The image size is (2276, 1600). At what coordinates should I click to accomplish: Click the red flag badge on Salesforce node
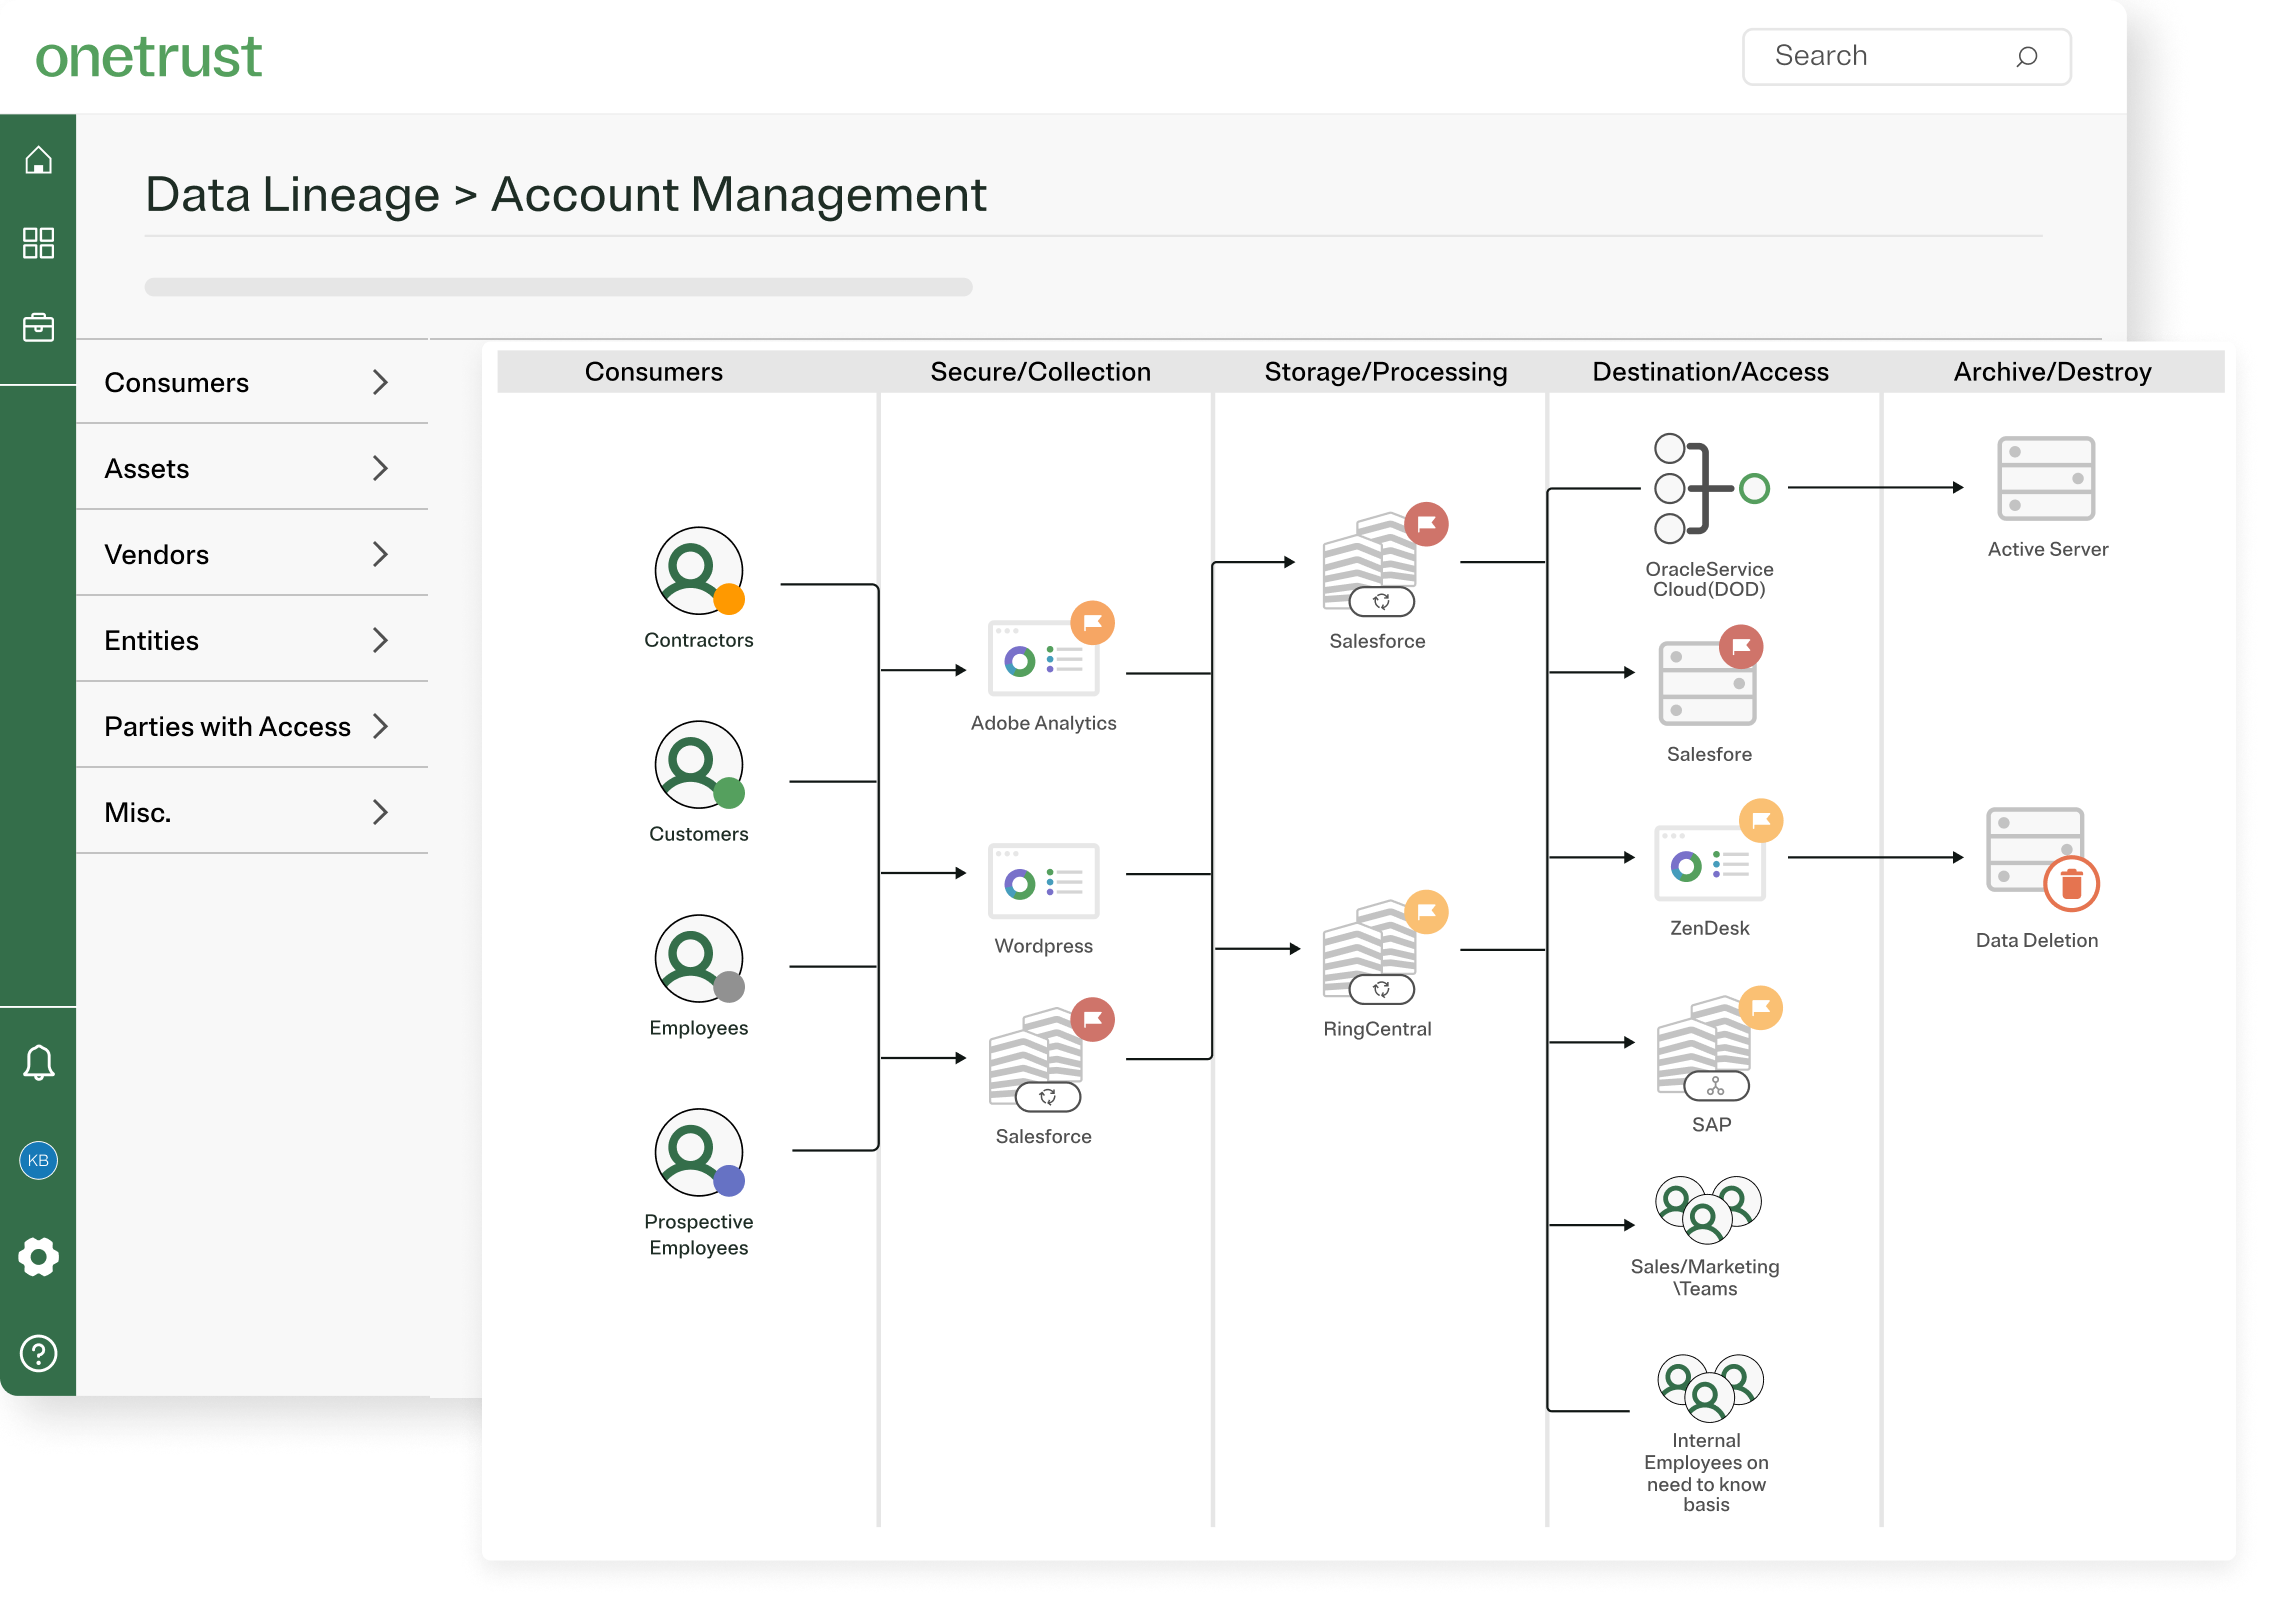[x=1427, y=523]
